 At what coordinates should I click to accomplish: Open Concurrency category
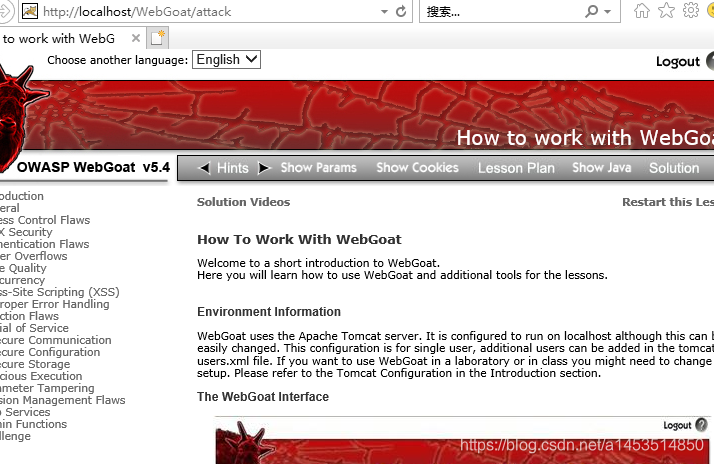(x=22, y=280)
